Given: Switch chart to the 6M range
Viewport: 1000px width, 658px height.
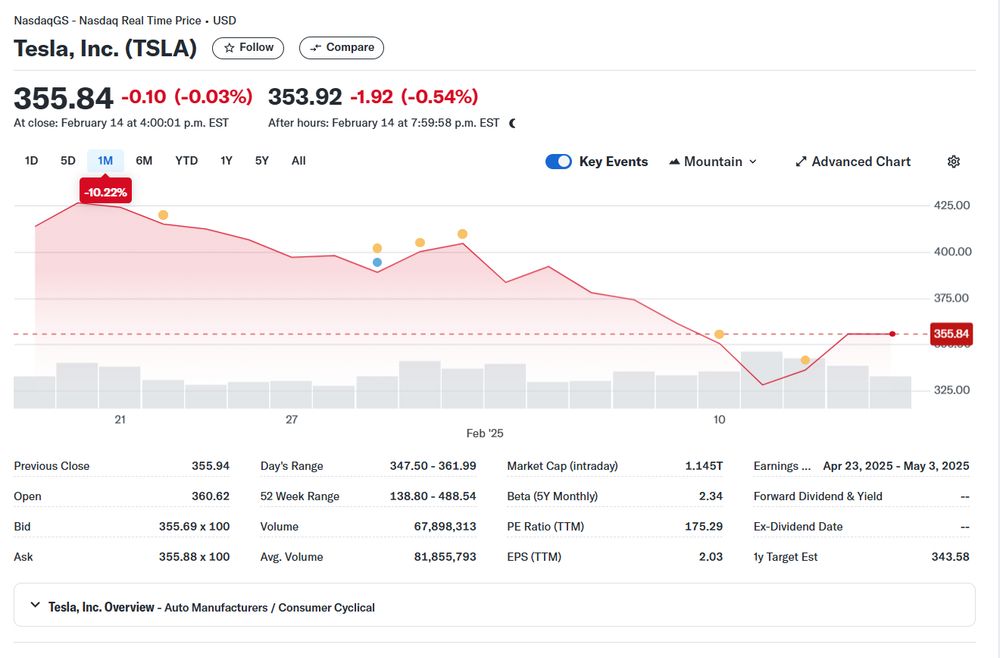Looking at the screenshot, I should [144, 161].
